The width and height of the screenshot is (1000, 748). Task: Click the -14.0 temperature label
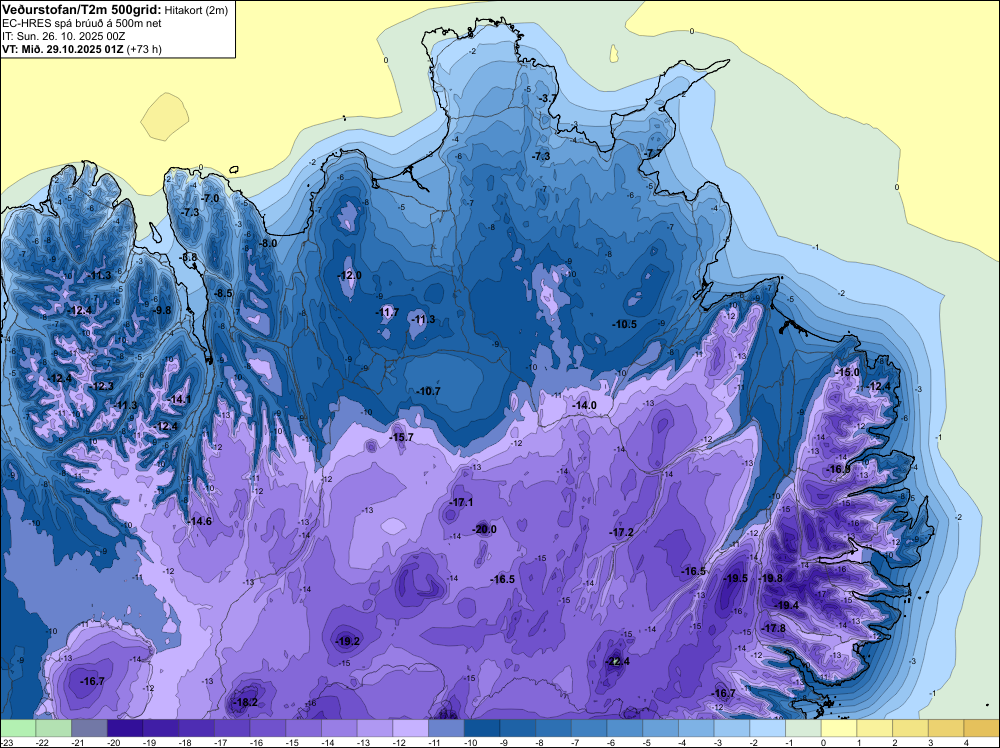(584, 405)
